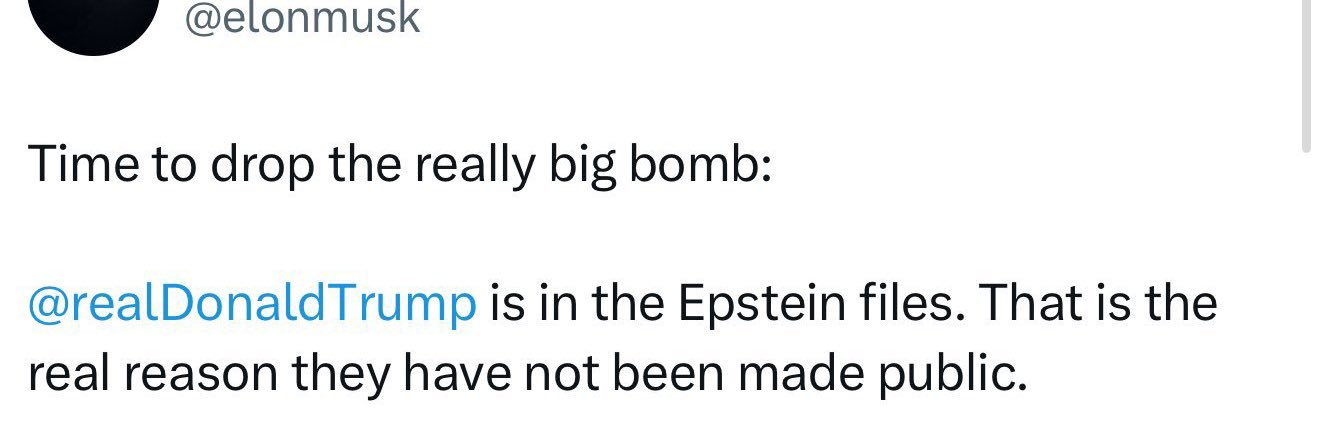Open the @elonmusk profile handle

[x=301, y=17]
